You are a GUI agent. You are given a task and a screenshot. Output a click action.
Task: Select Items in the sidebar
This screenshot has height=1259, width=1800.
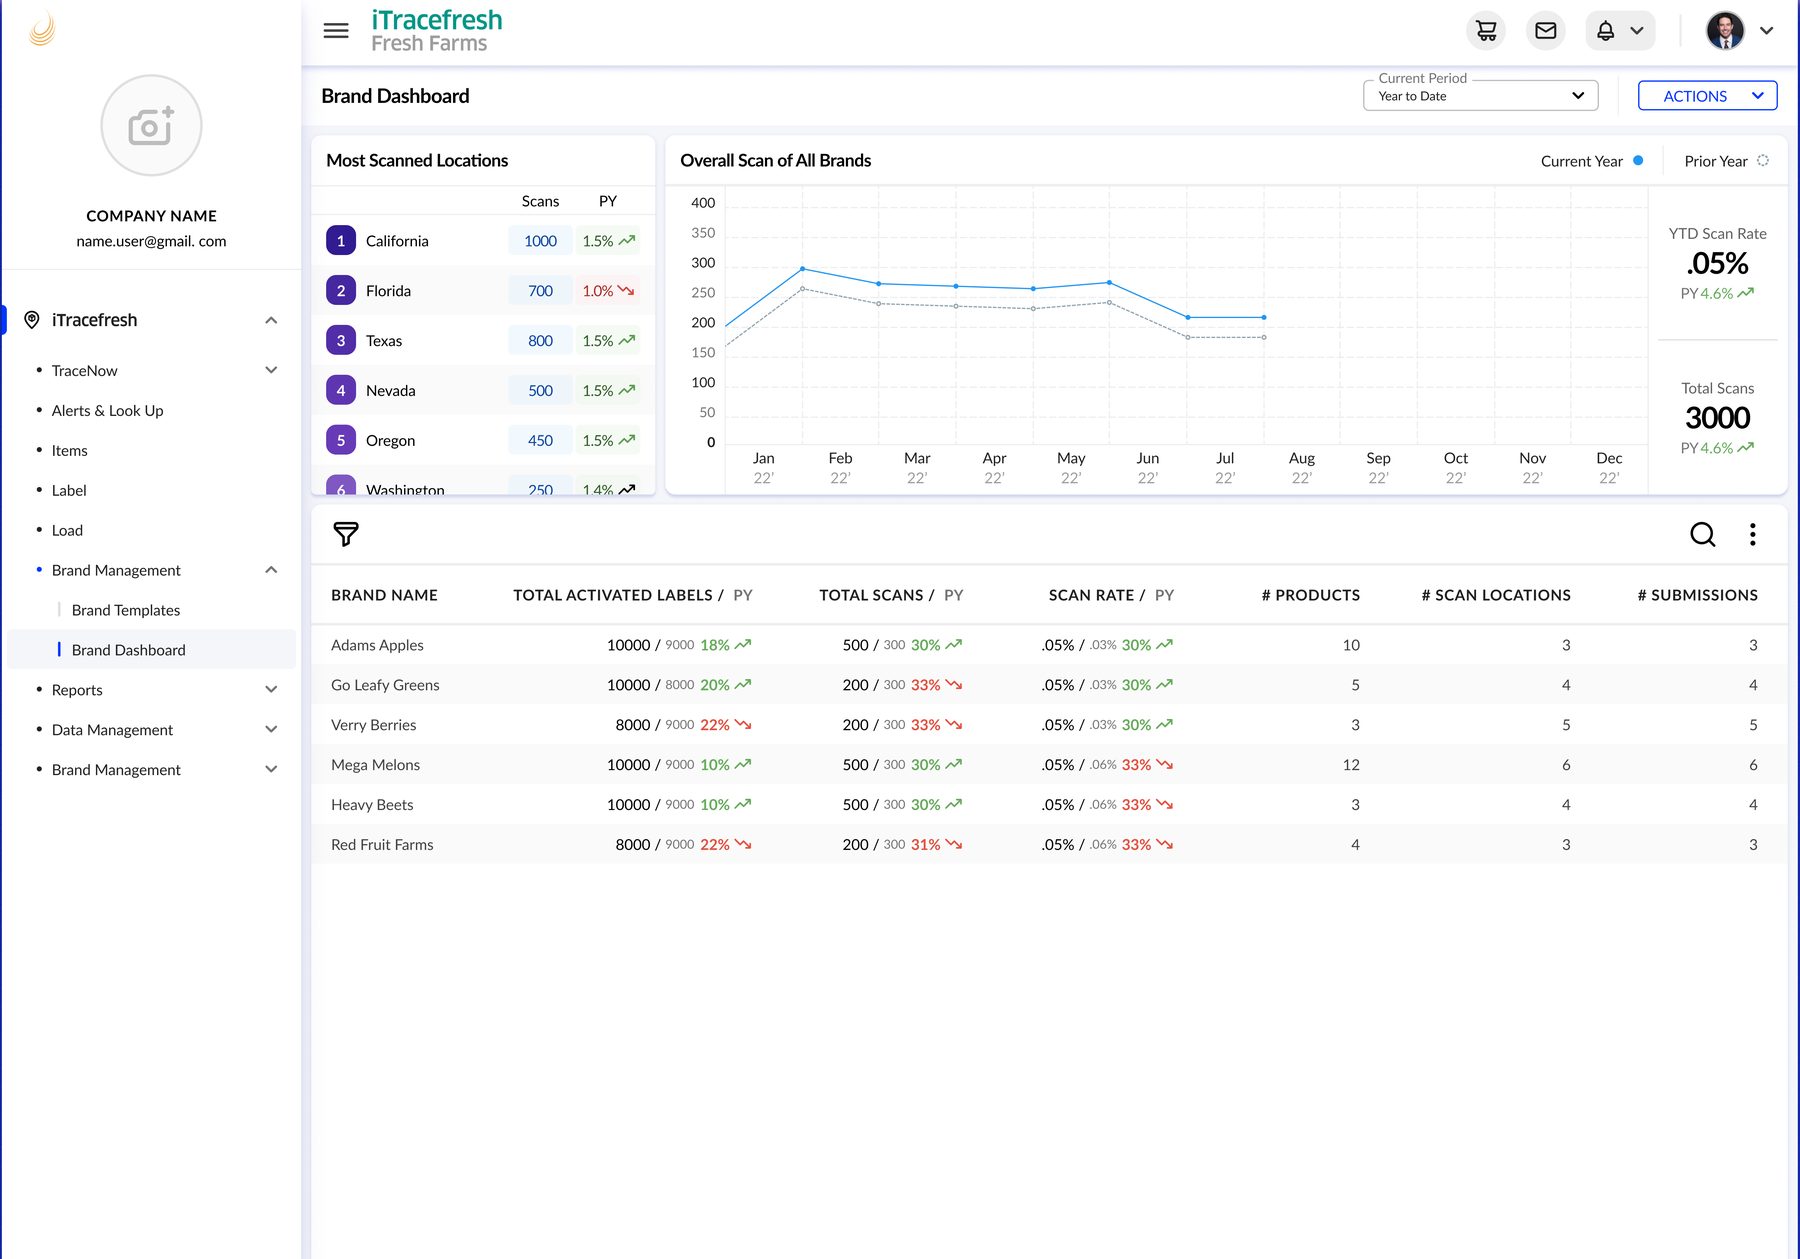[69, 450]
